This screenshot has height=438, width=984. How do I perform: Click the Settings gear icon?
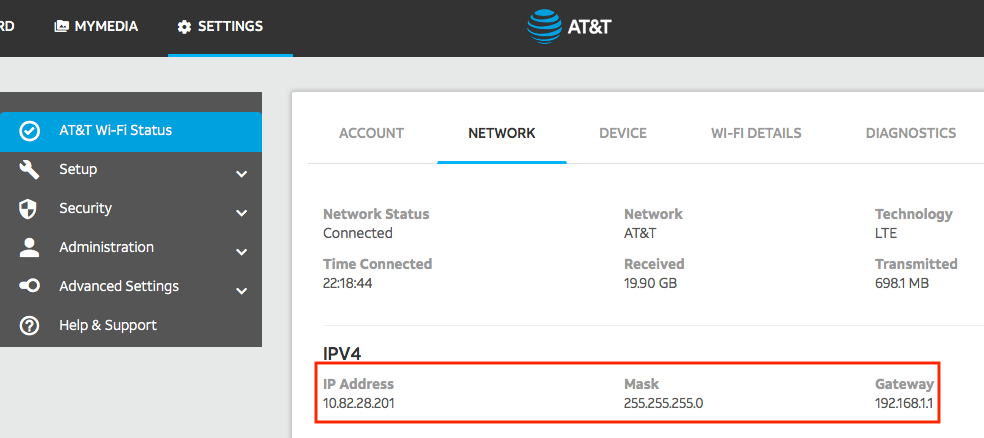coord(184,27)
